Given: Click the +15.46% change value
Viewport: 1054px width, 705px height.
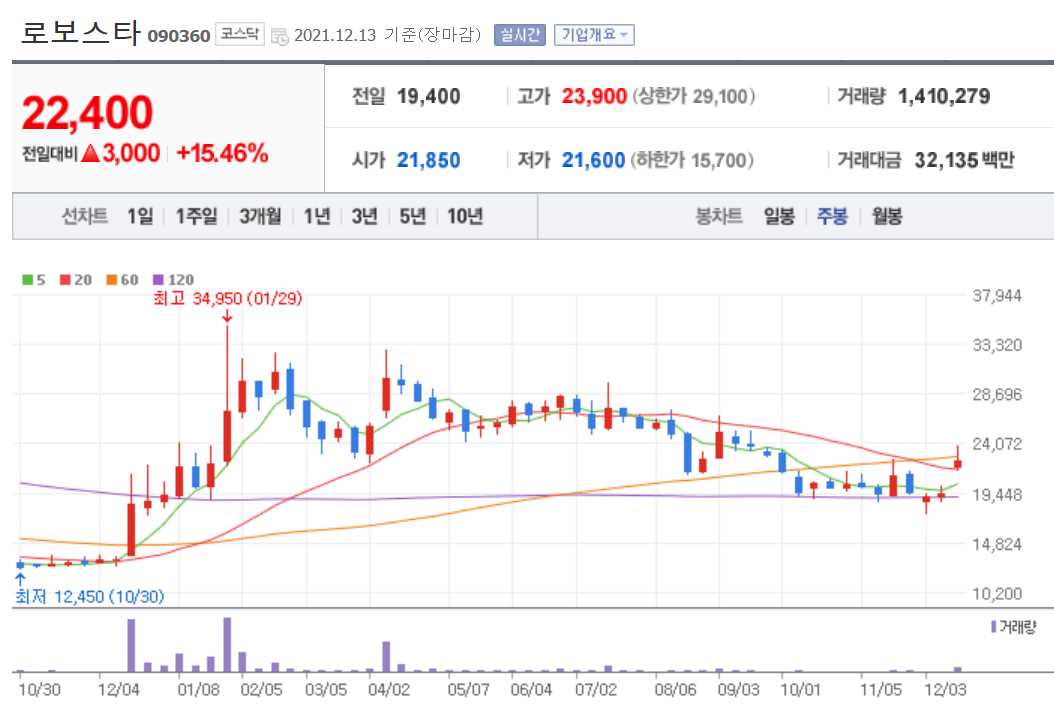Looking at the screenshot, I should [x=222, y=153].
